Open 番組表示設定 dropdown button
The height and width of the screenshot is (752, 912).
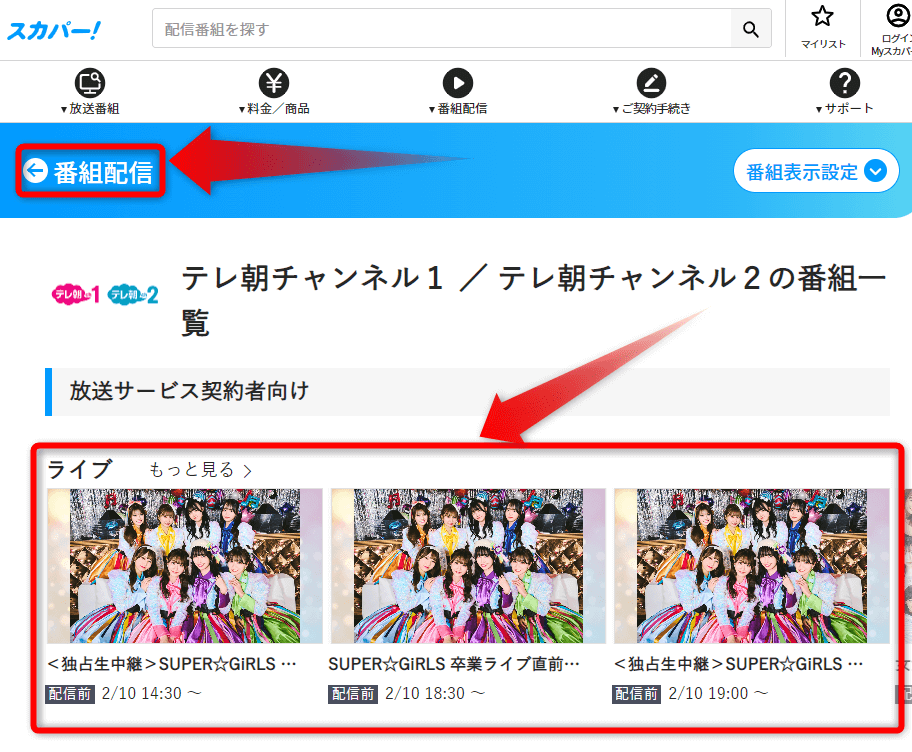[816, 171]
